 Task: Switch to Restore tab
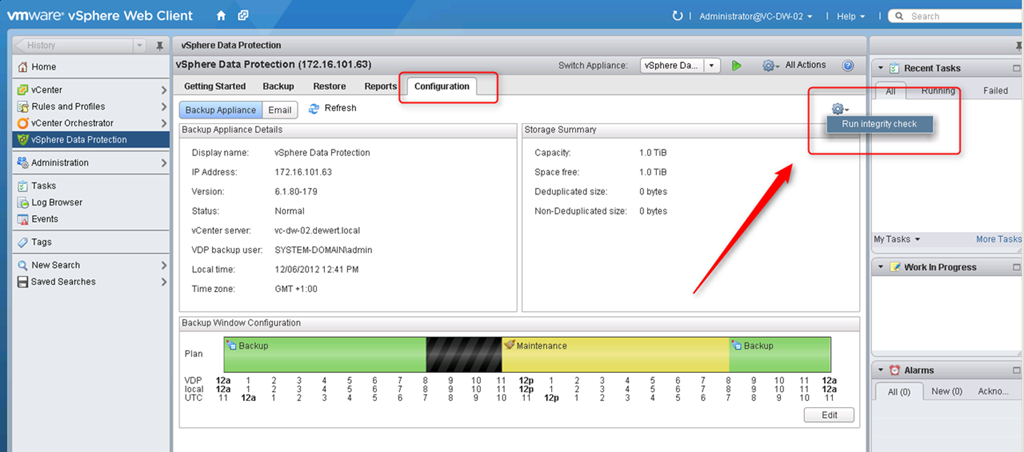click(x=329, y=86)
